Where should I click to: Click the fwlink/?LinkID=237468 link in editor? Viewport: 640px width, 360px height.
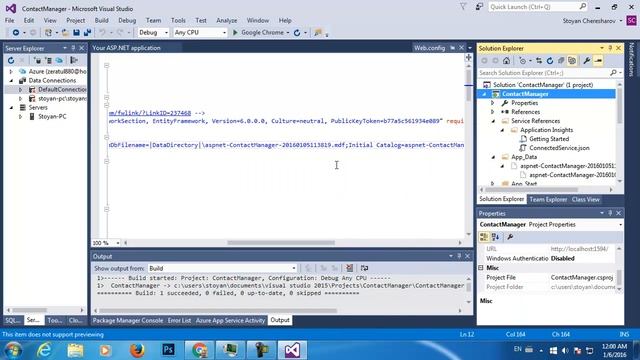point(150,113)
